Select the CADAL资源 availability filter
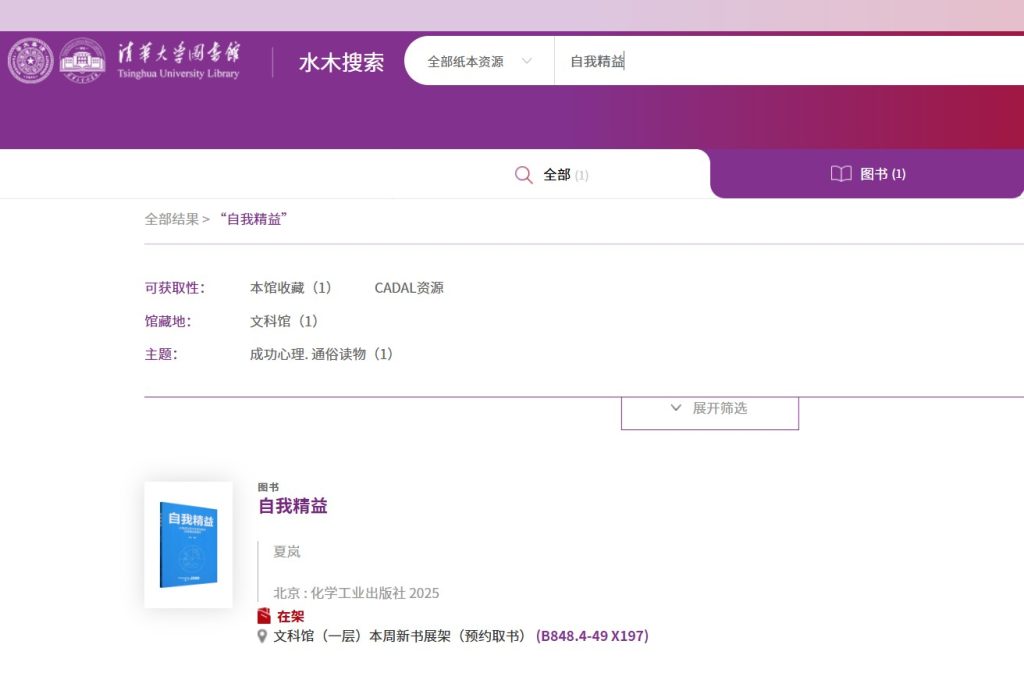 [409, 288]
